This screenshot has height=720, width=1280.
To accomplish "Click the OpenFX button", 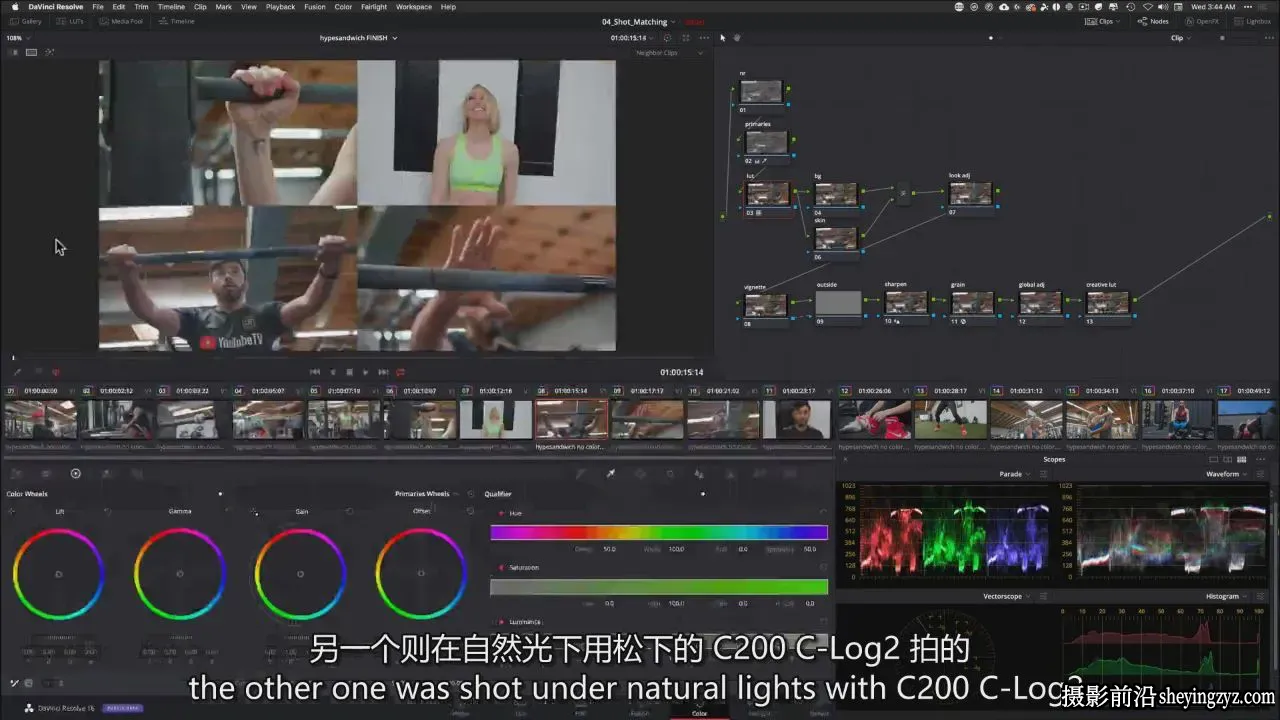I will 1202,21.
